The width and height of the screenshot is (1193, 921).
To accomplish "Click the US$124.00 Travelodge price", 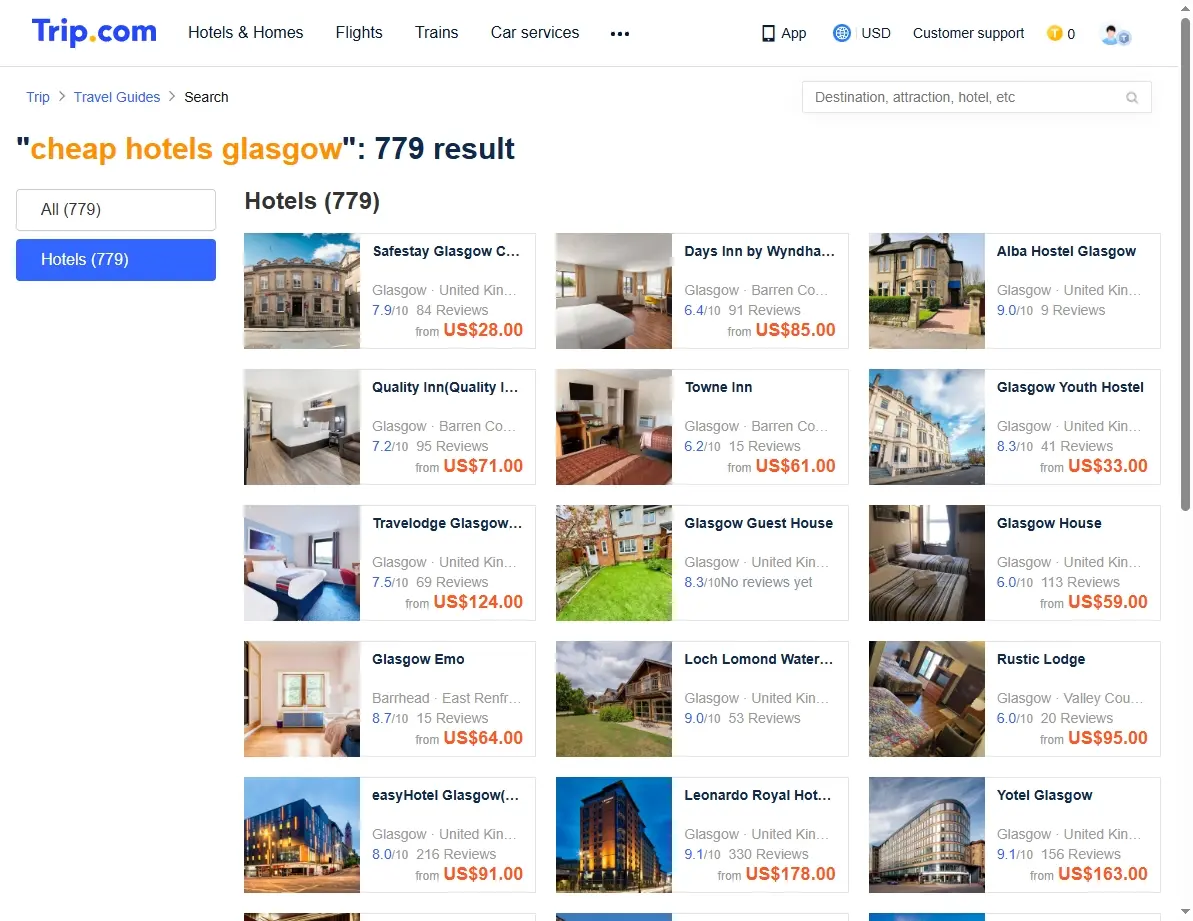I will pos(479,602).
